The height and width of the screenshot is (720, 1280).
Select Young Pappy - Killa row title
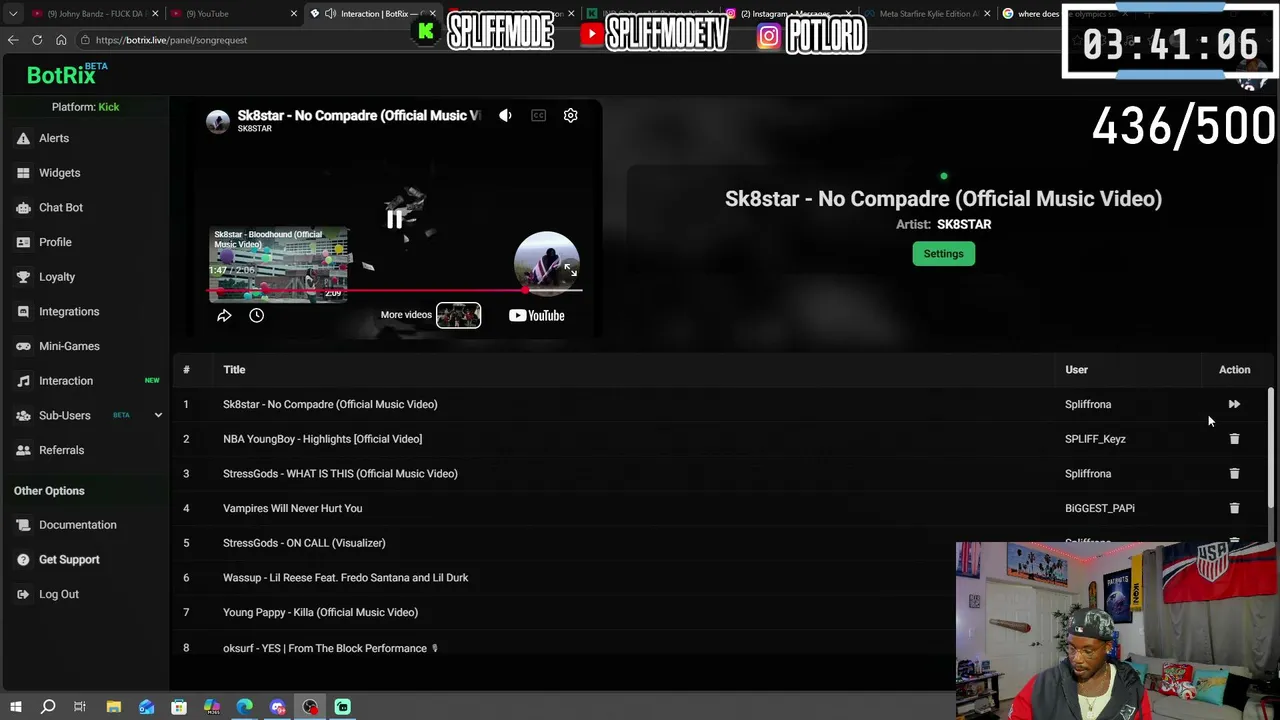point(320,612)
